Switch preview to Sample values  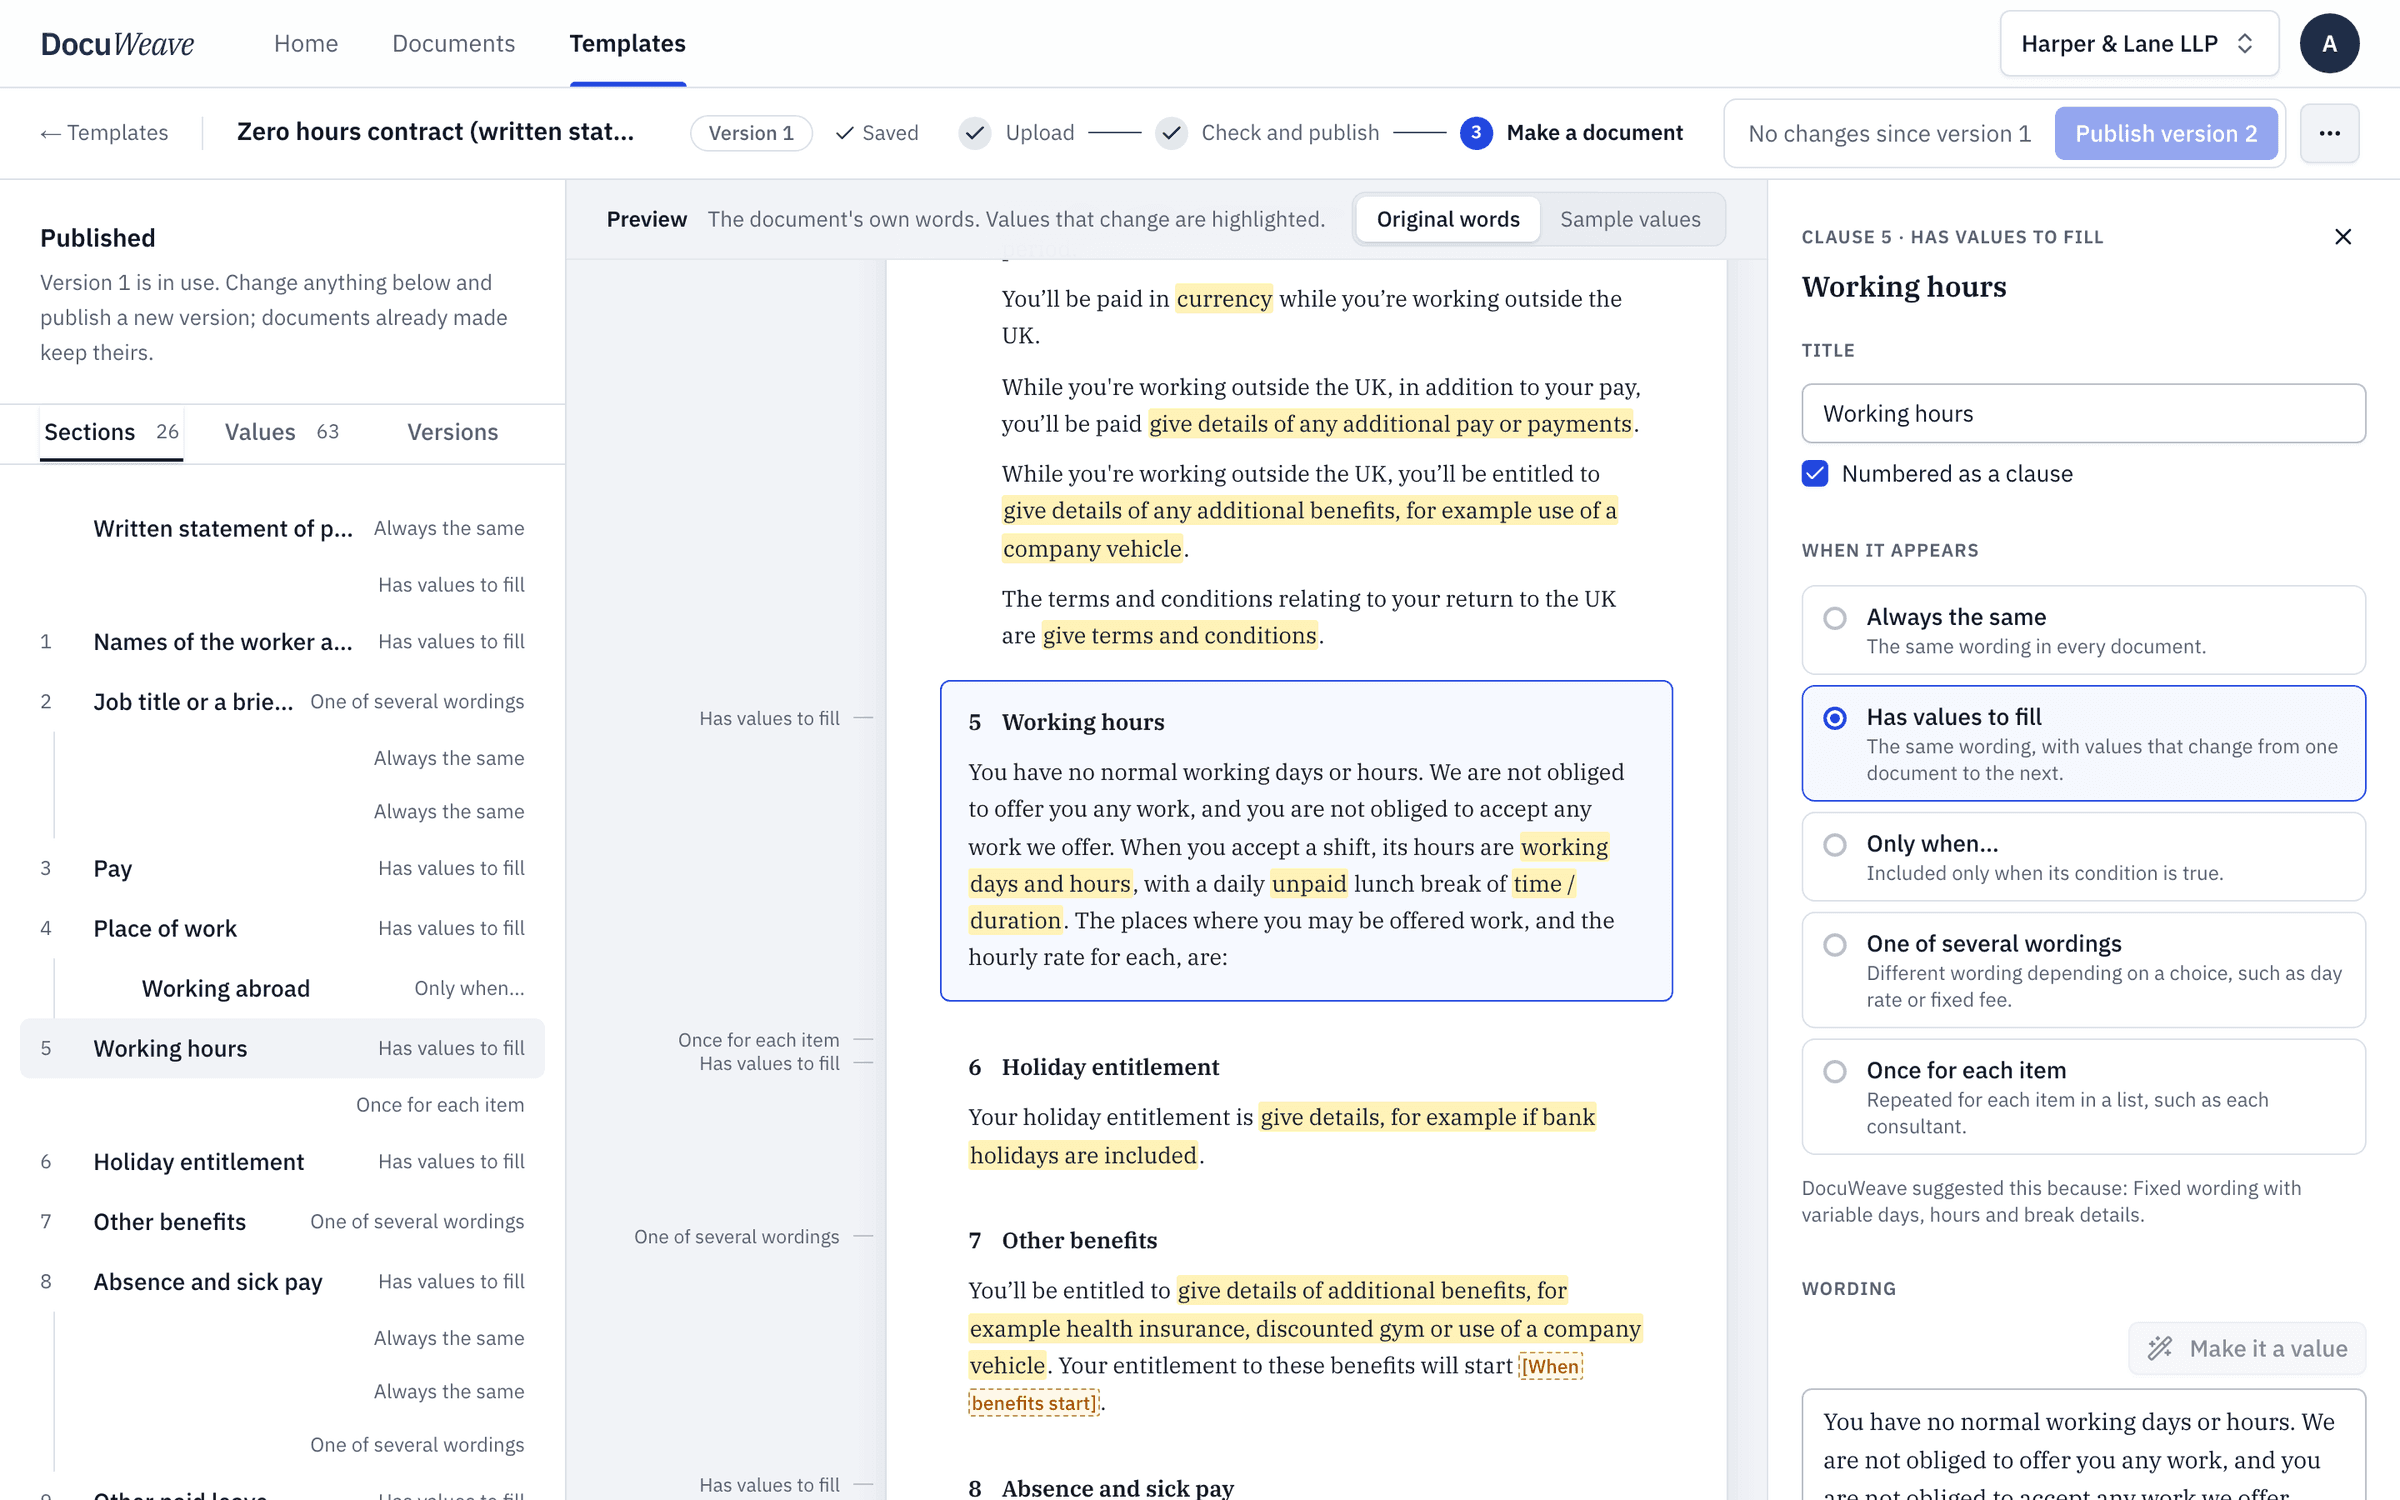(1630, 219)
